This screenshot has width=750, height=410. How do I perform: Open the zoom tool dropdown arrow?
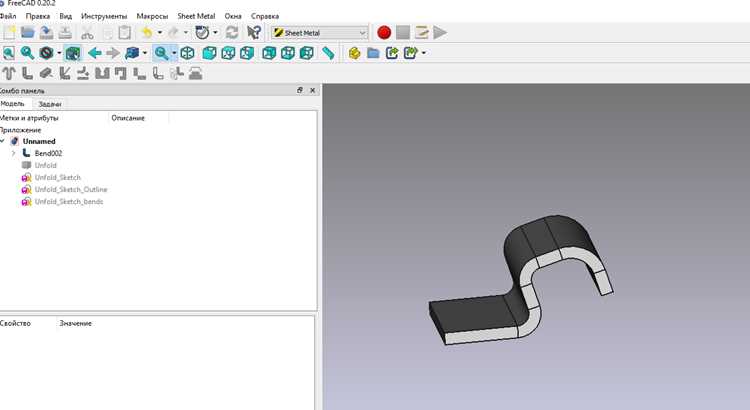(174, 53)
